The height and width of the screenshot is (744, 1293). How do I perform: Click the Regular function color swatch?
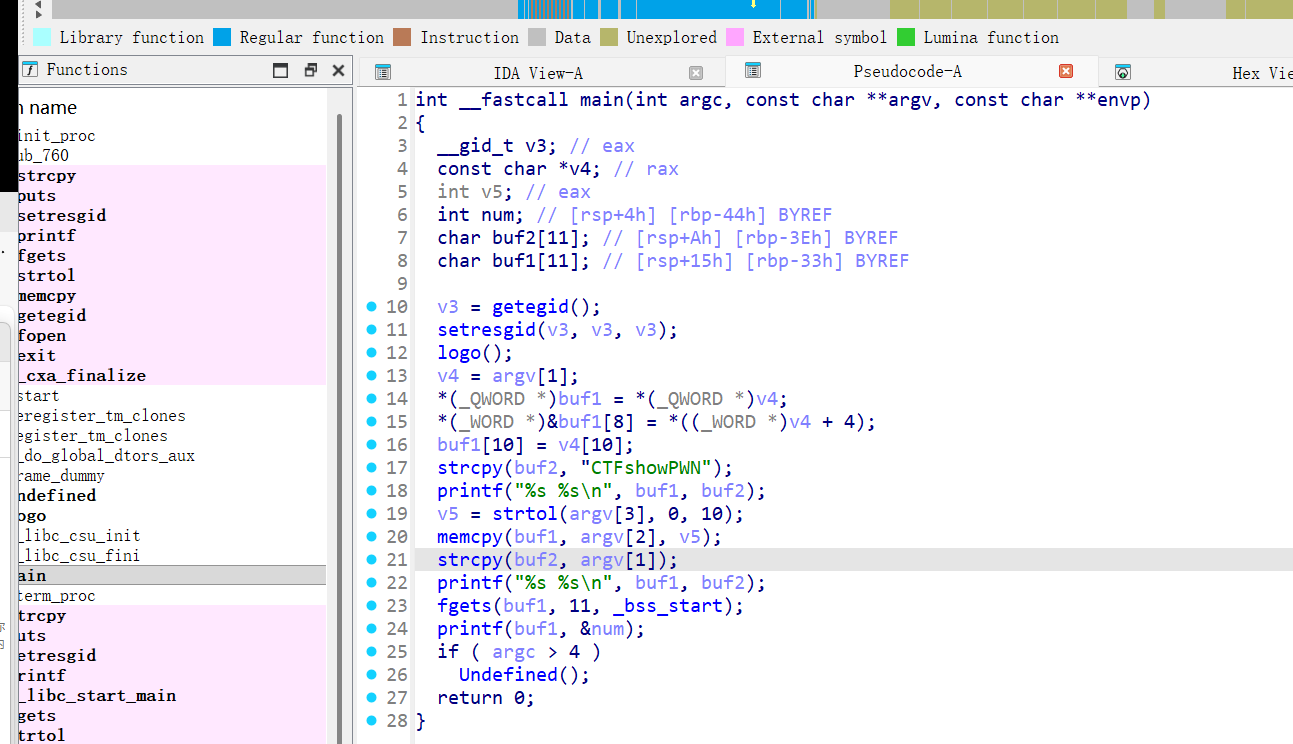coord(222,37)
